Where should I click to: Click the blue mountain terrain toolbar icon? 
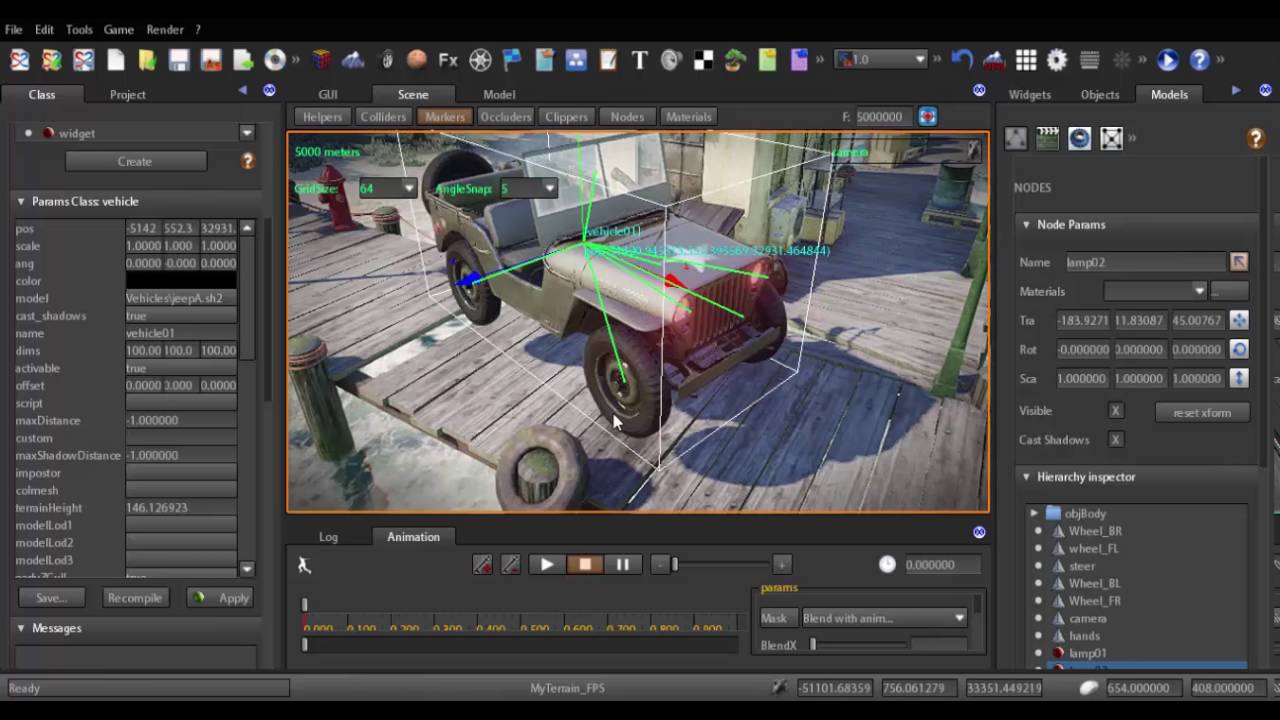353,60
